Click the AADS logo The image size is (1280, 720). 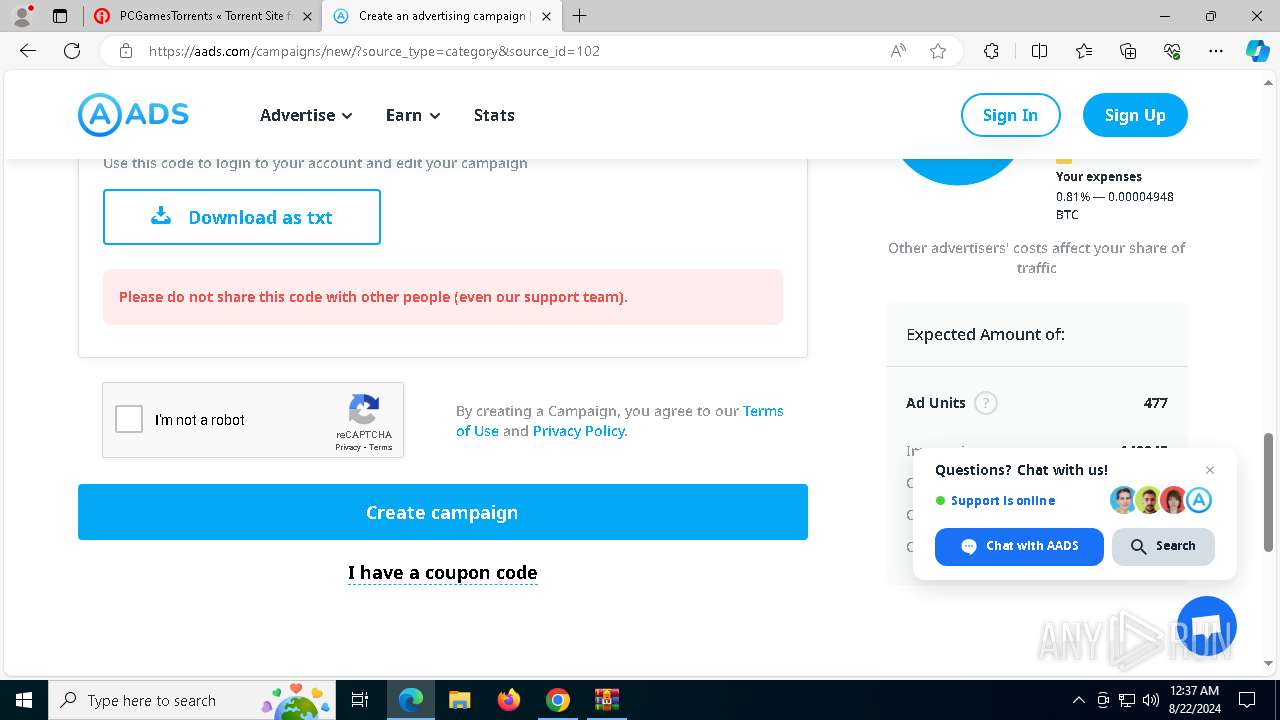[x=133, y=115]
